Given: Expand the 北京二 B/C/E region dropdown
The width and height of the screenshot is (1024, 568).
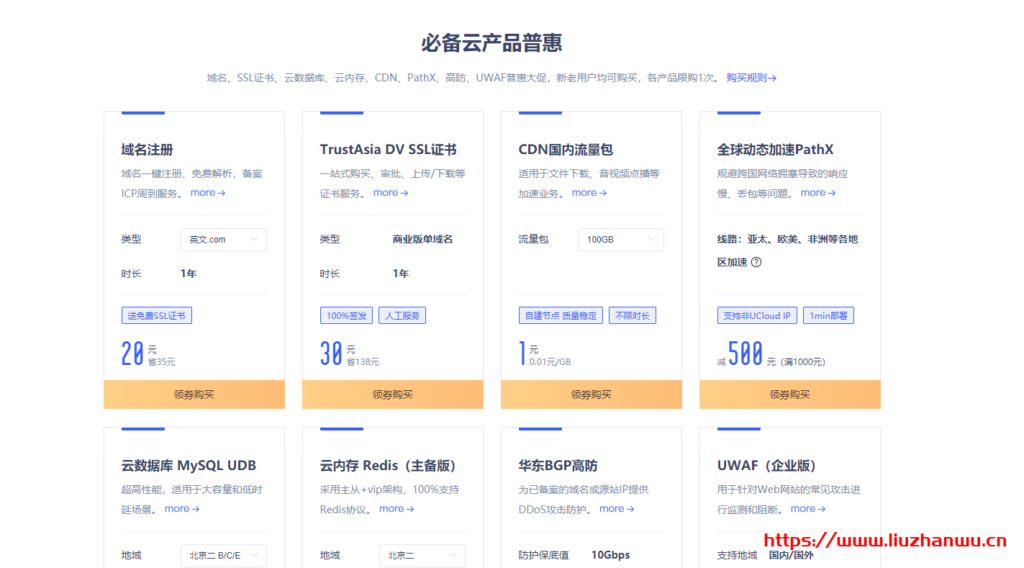Looking at the screenshot, I should tap(223, 556).
